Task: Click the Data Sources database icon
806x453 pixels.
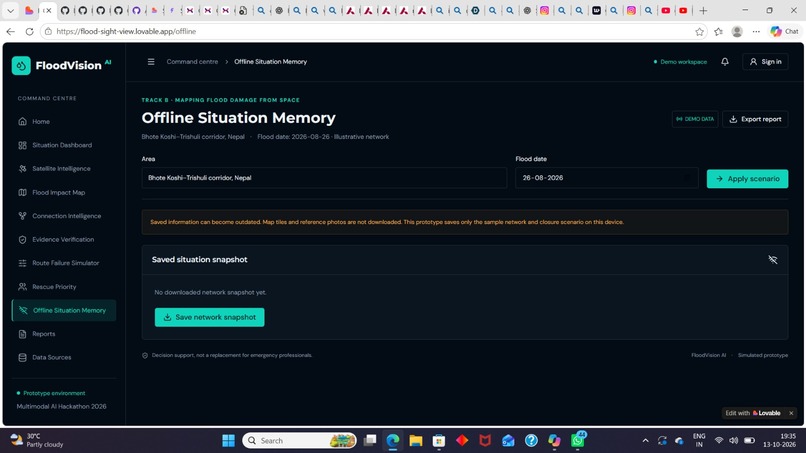Action: coord(23,357)
